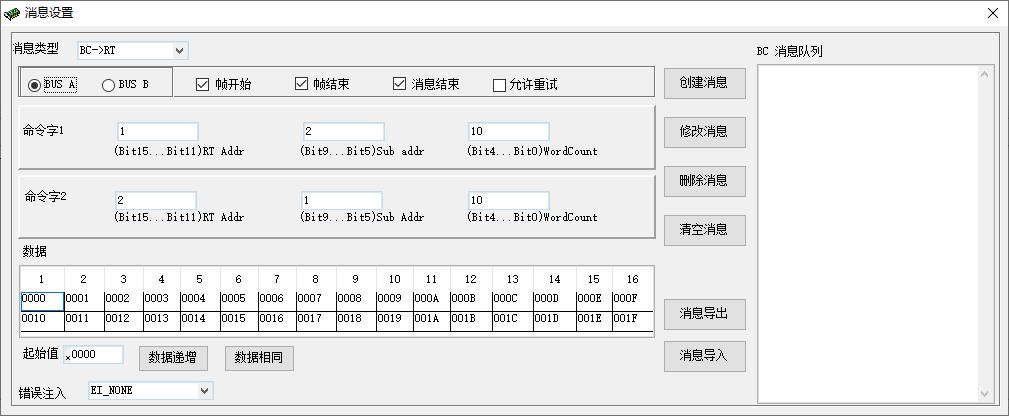Toggle the 帧结束 checkbox
The image size is (1009, 416).
click(x=301, y=84)
